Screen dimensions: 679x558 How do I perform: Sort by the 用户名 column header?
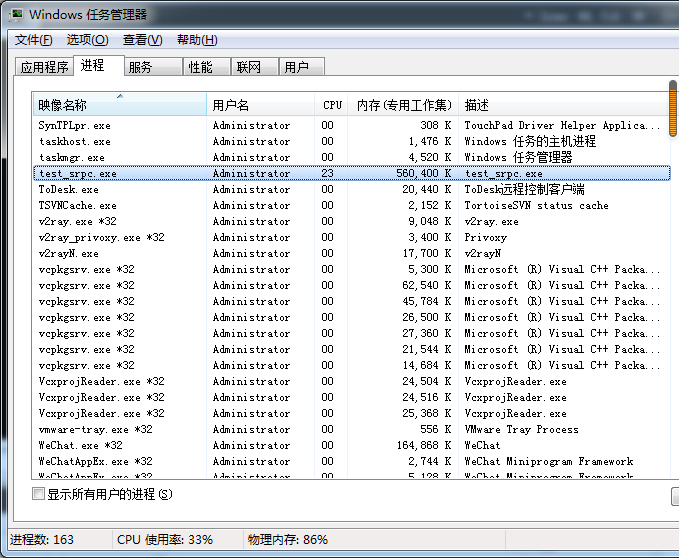[261, 105]
